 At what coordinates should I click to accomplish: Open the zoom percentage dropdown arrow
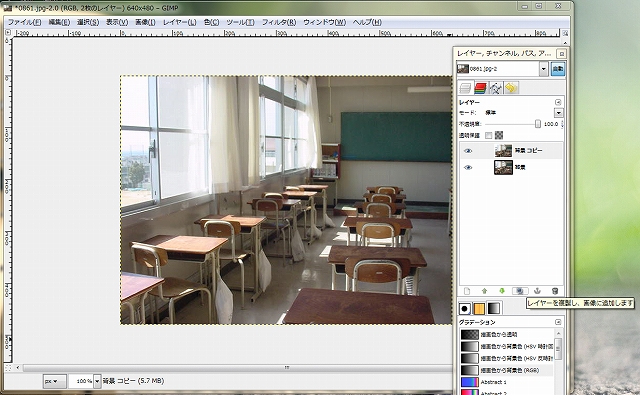click(x=97, y=381)
